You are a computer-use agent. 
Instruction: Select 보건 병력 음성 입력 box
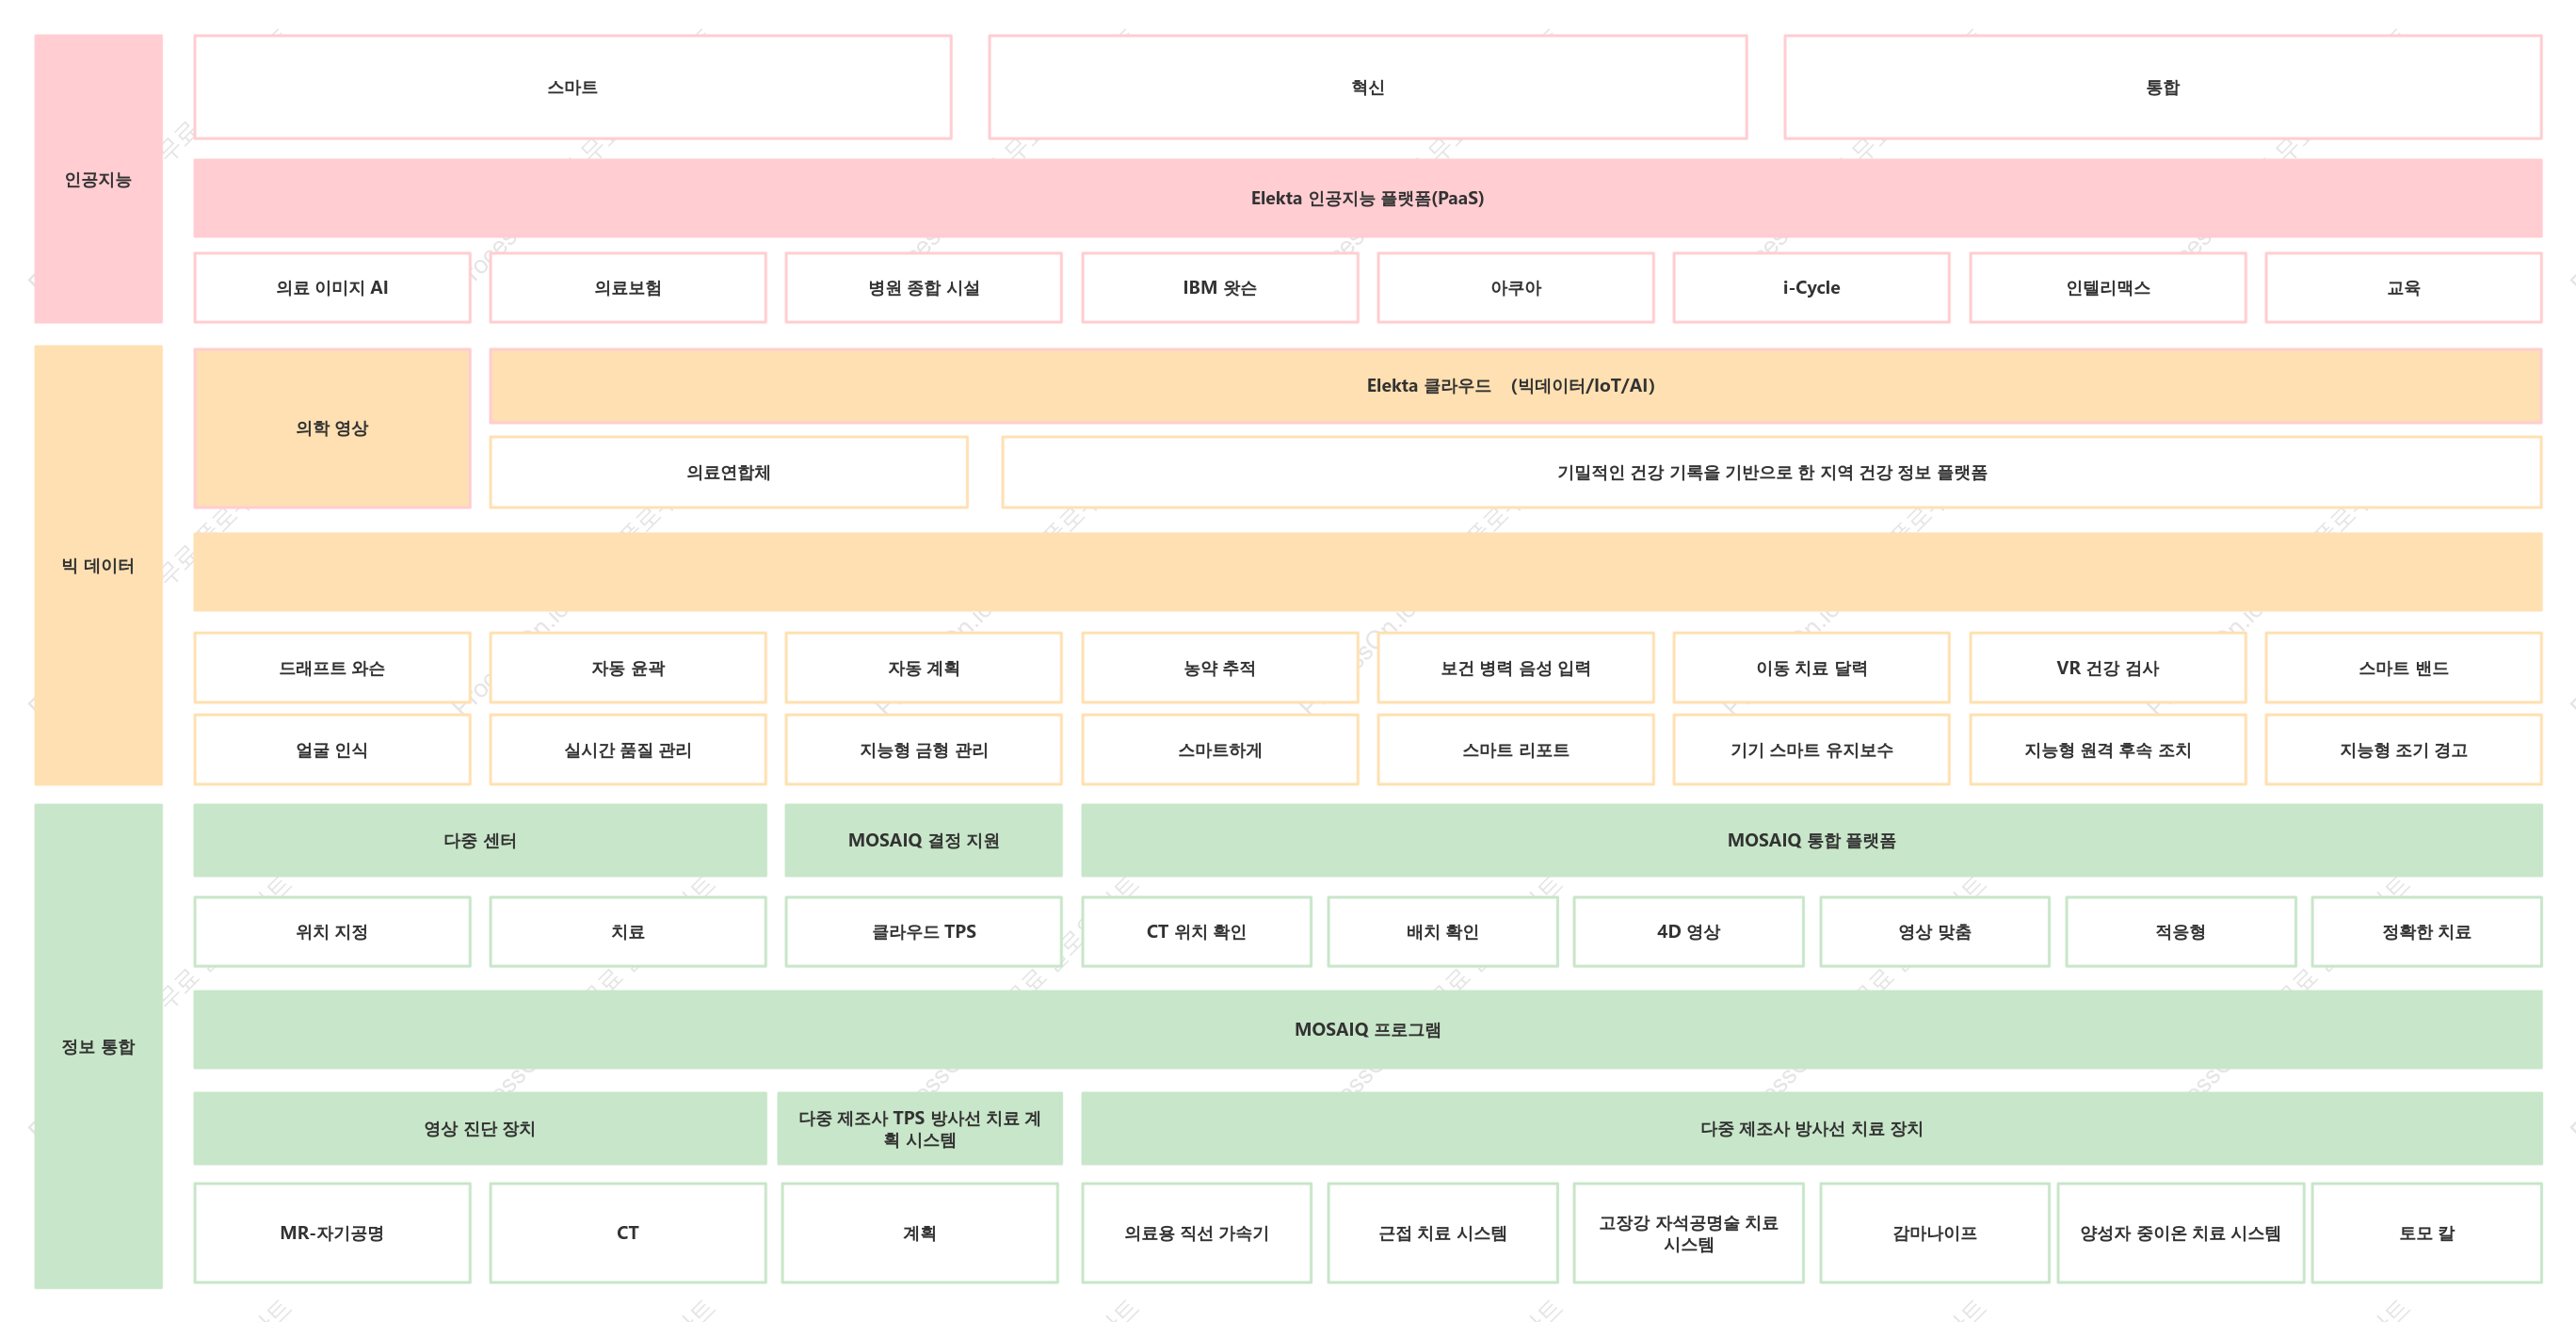[x=1516, y=668]
